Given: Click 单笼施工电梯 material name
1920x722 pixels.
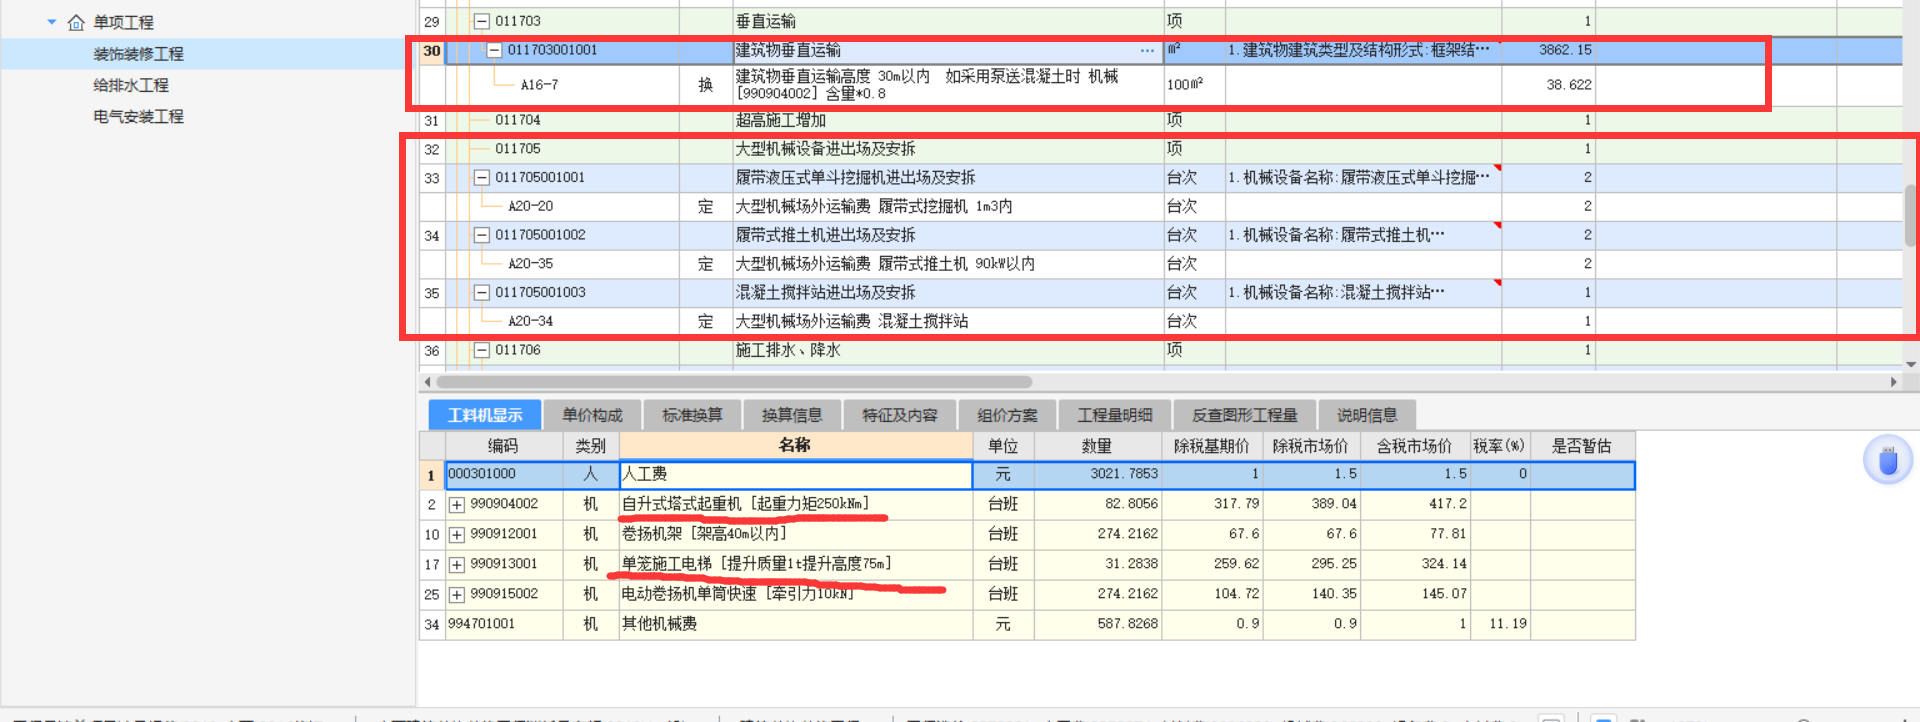Looking at the screenshot, I should click(x=756, y=564).
